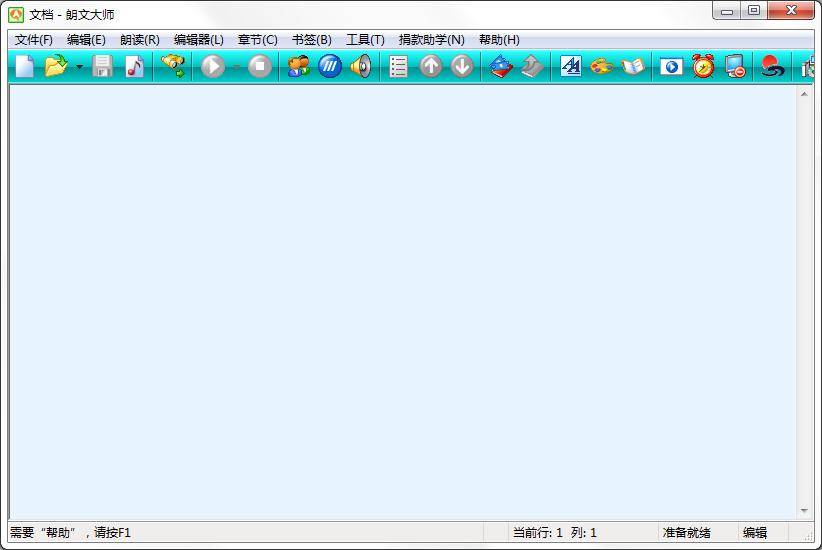
Task: Open the alarm clock timer icon
Action: [702, 67]
